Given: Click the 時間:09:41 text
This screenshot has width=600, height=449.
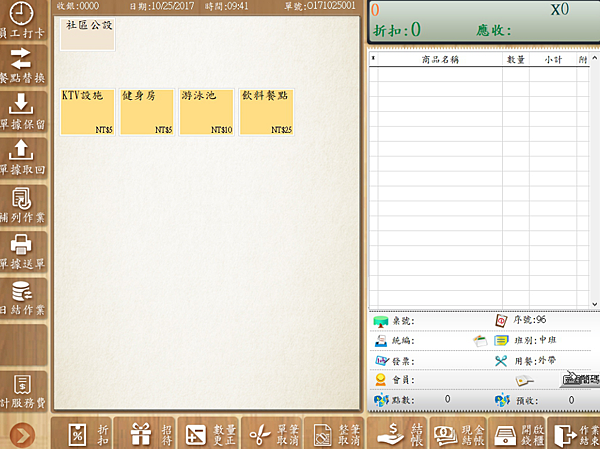Looking at the screenshot, I should (227, 6).
